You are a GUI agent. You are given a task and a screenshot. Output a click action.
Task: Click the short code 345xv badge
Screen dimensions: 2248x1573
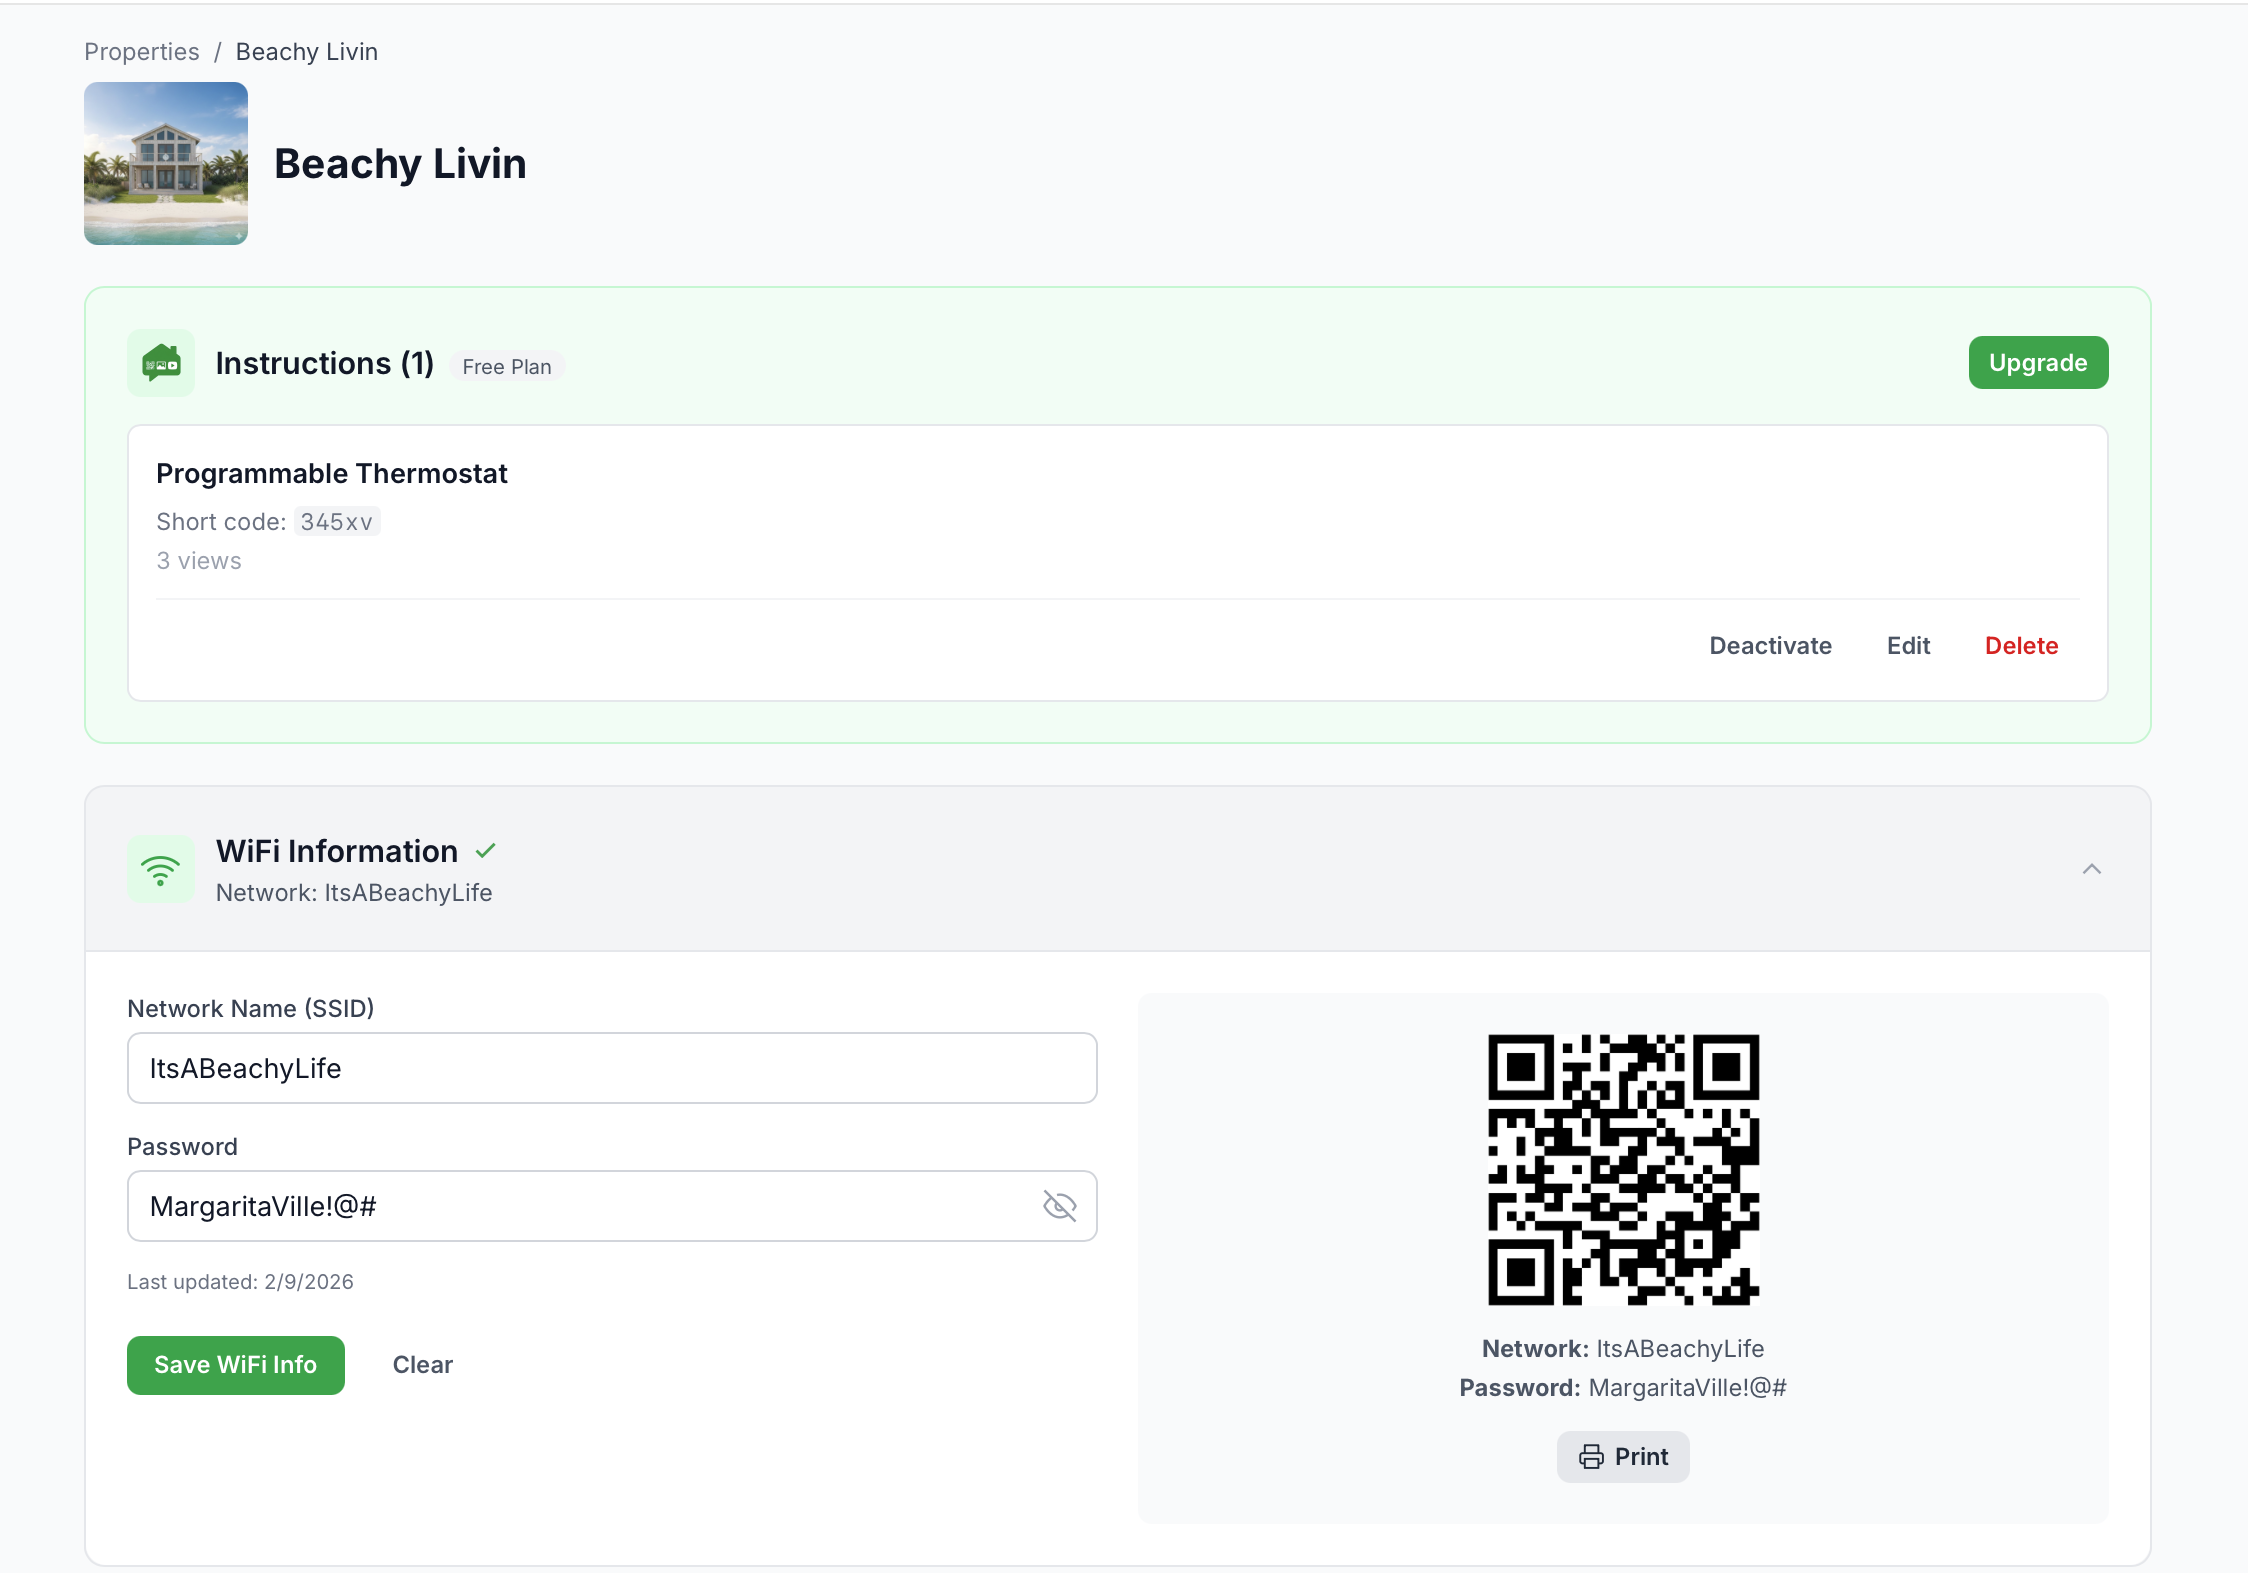336,522
